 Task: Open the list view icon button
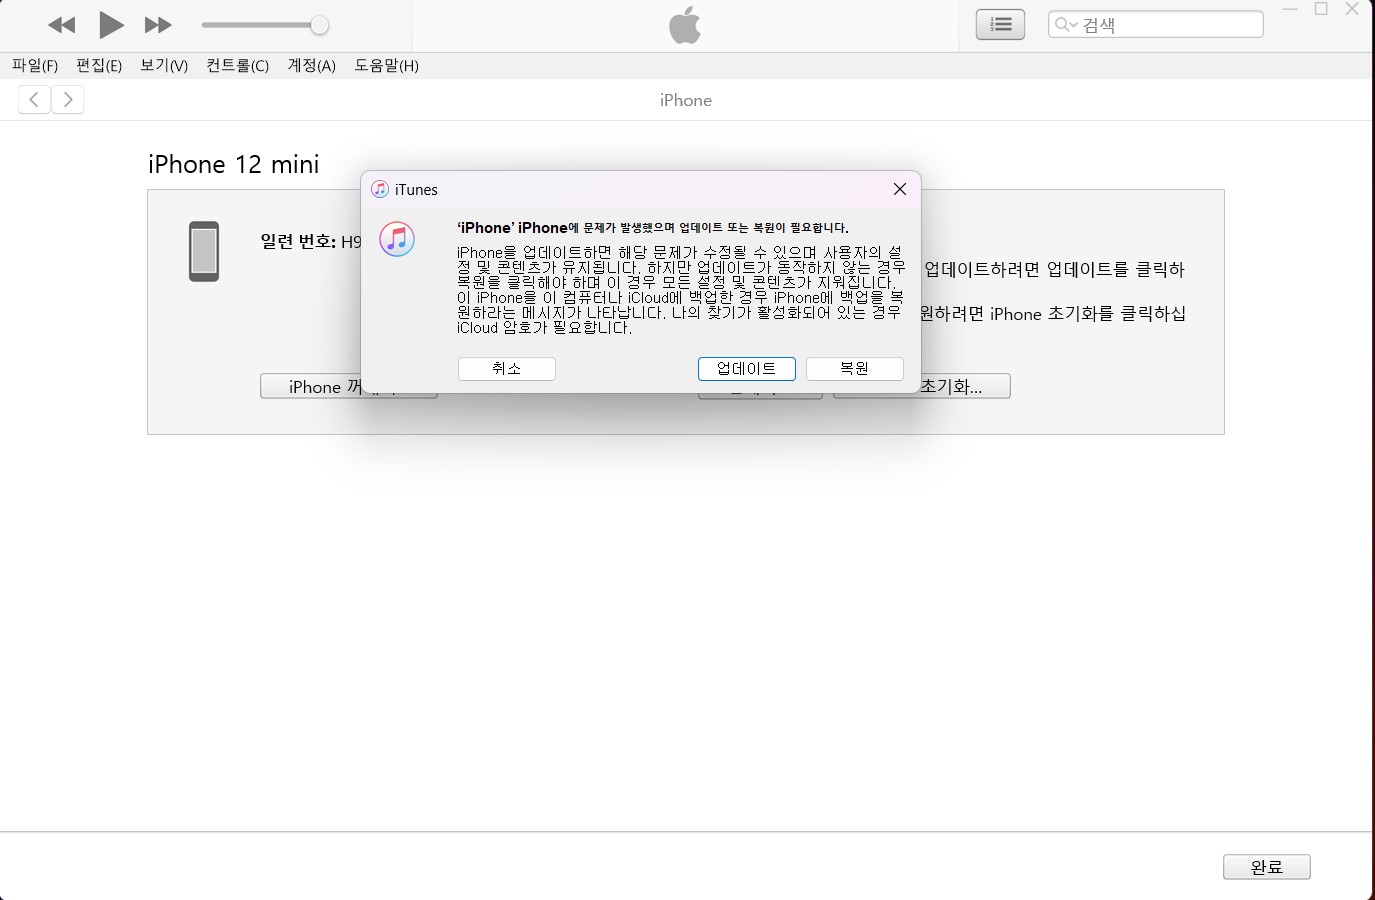(1000, 25)
